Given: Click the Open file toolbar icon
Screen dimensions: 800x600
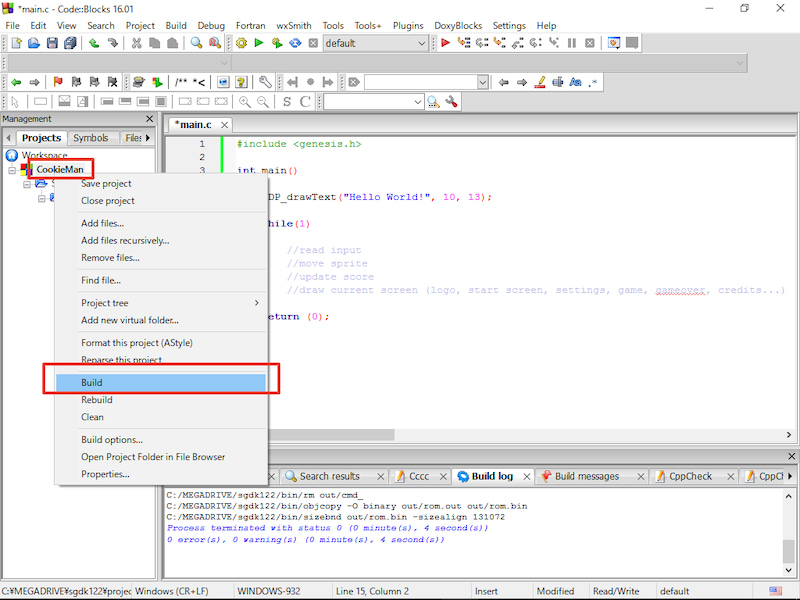Looking at the screenshot, I should click(x=34, y=43).
